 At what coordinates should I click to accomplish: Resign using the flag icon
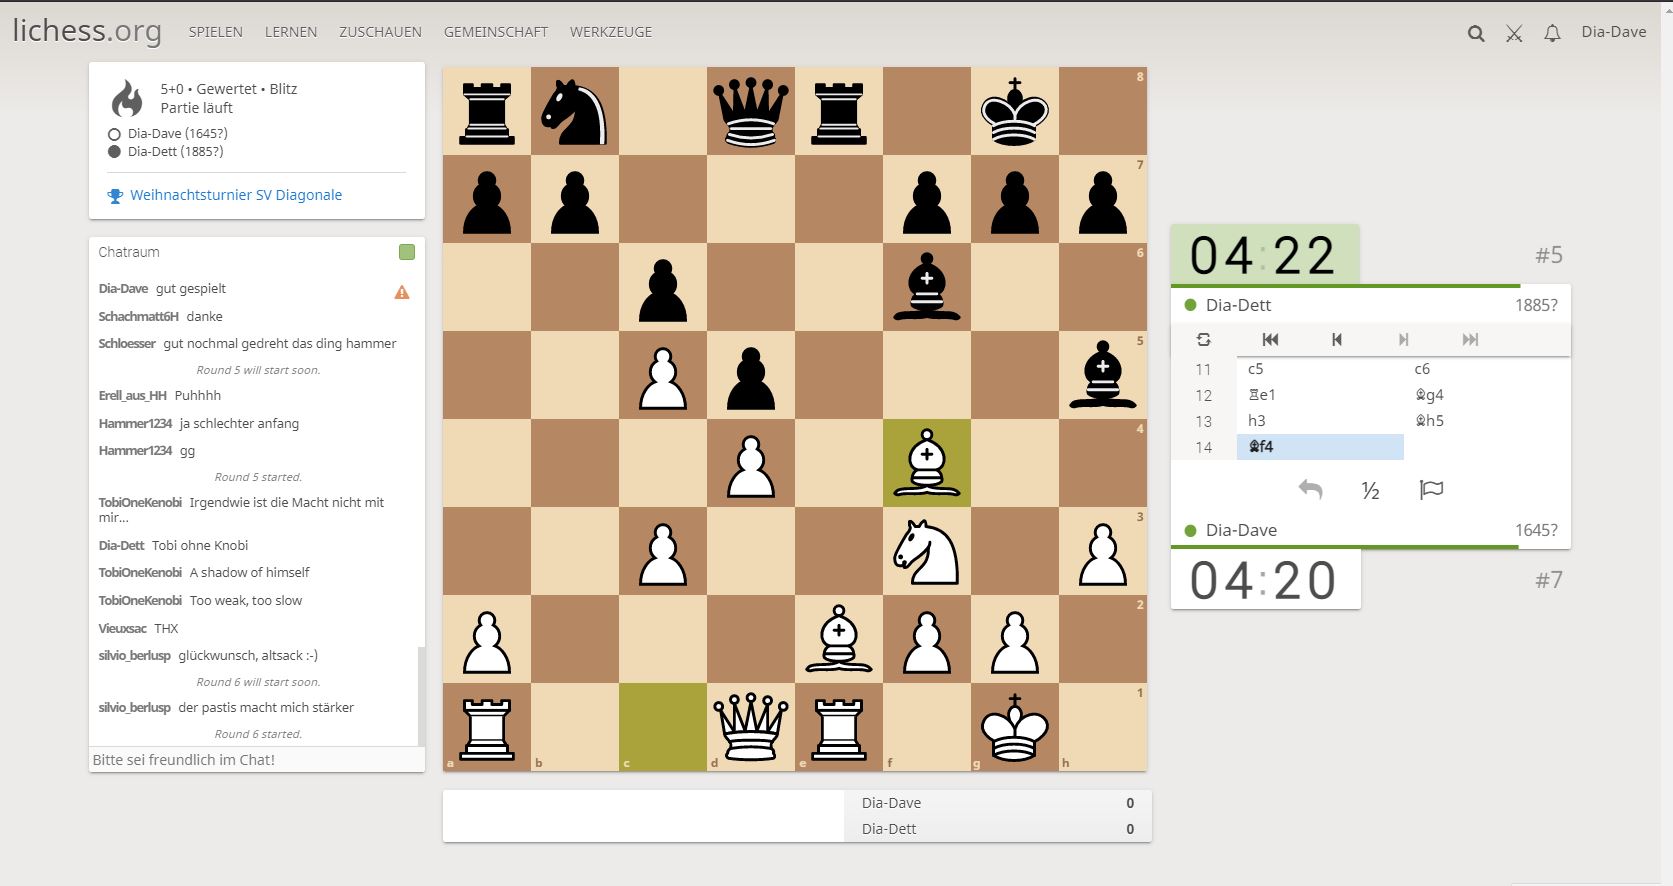click(x=1431, y=490)
